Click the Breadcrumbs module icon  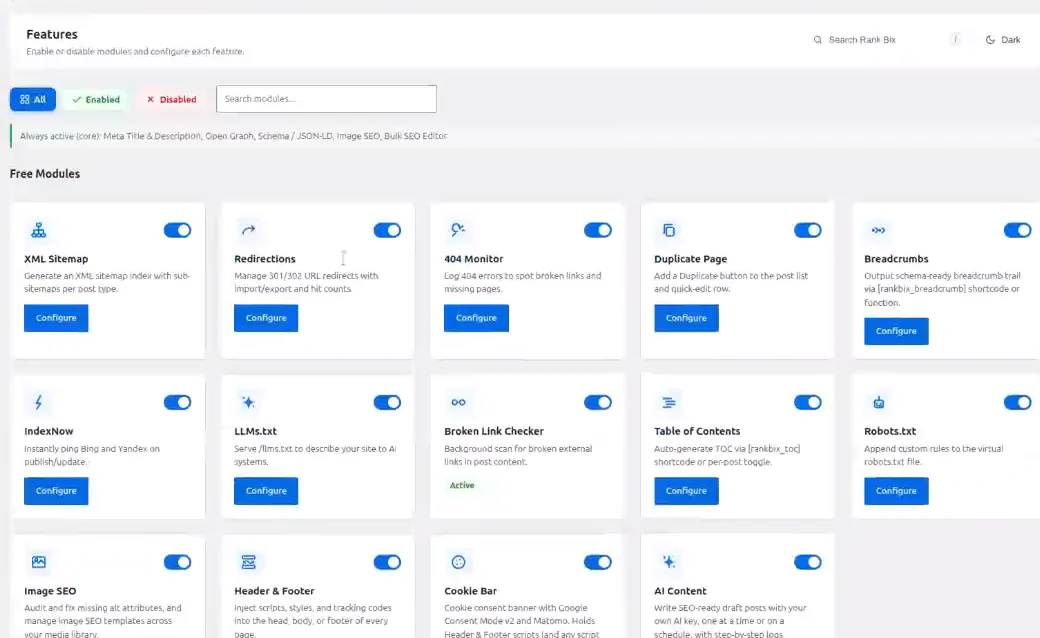point(878,230)
